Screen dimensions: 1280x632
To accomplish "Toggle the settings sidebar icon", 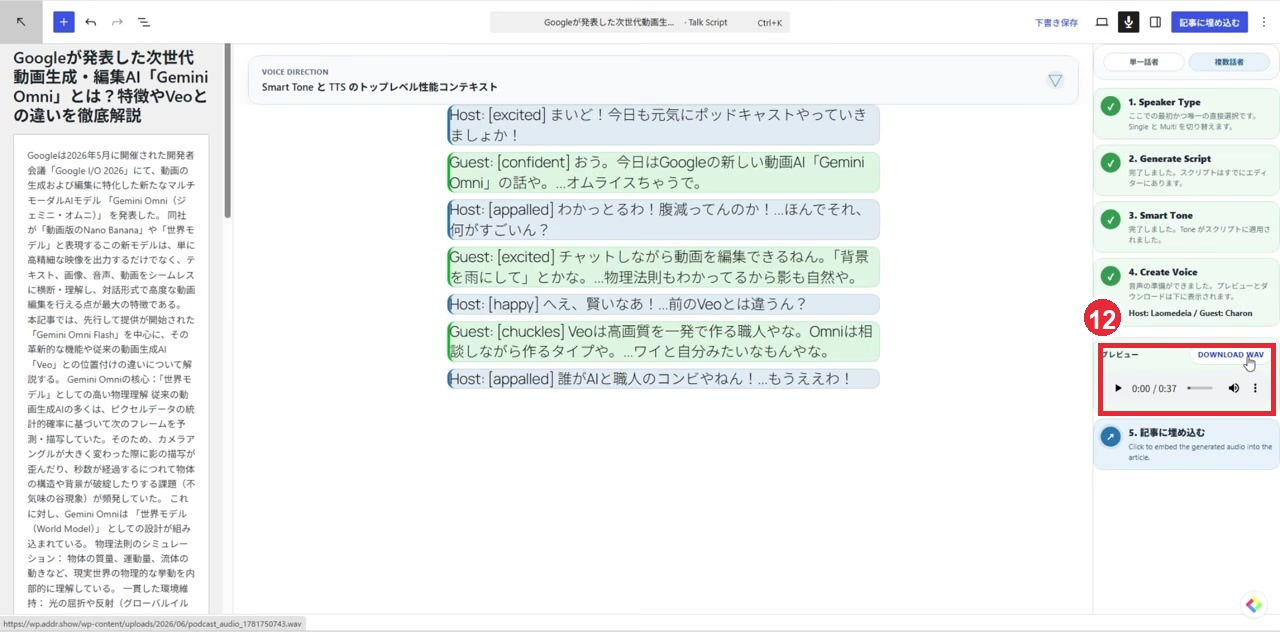I will [1155, 22].
